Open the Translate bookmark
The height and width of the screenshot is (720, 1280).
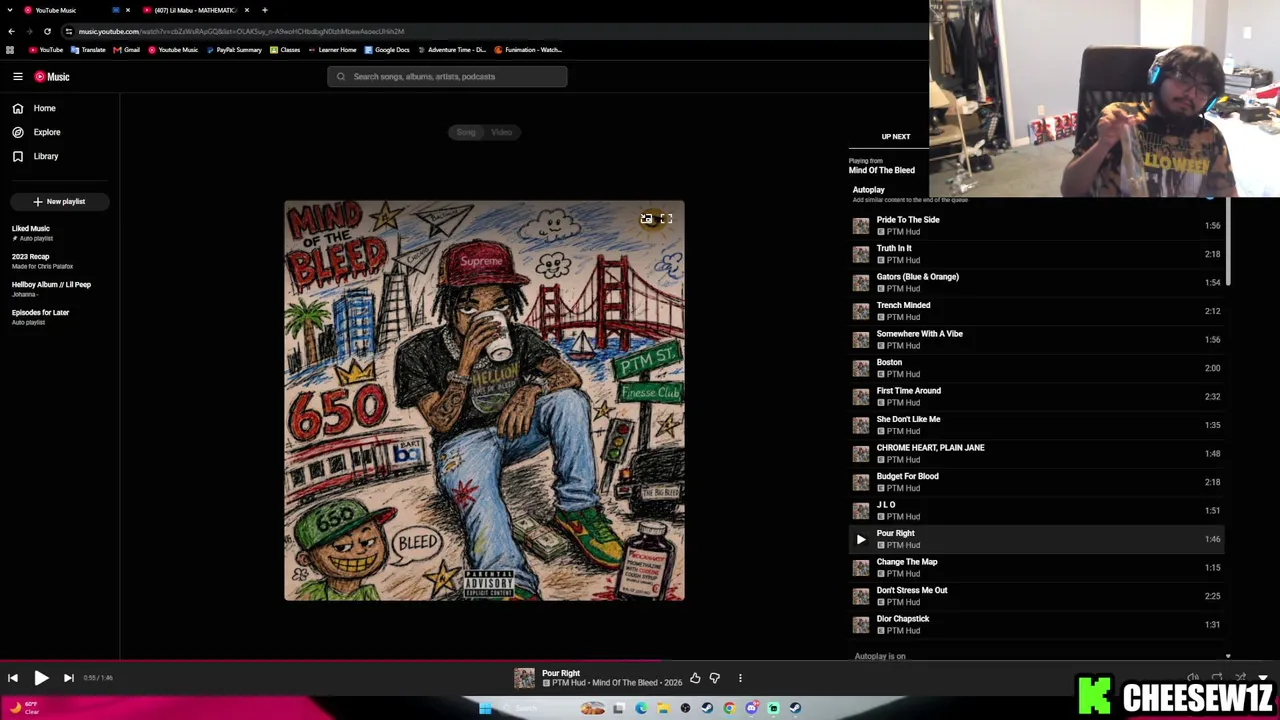click(x=88, y=50)
